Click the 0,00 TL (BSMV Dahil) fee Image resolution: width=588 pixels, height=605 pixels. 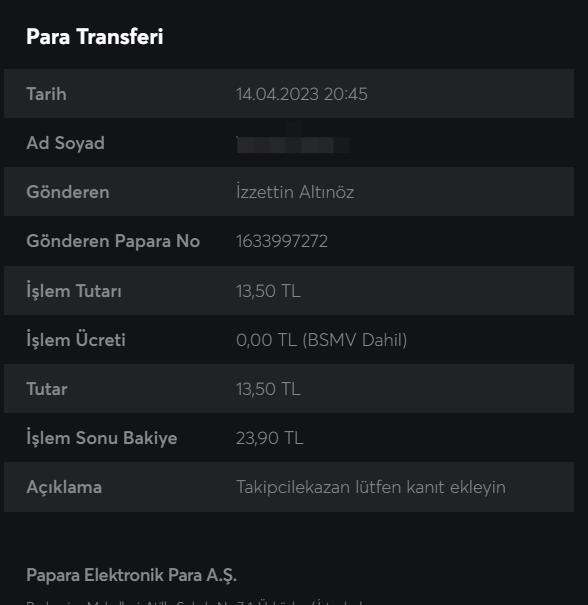click(x=321, y=340)
